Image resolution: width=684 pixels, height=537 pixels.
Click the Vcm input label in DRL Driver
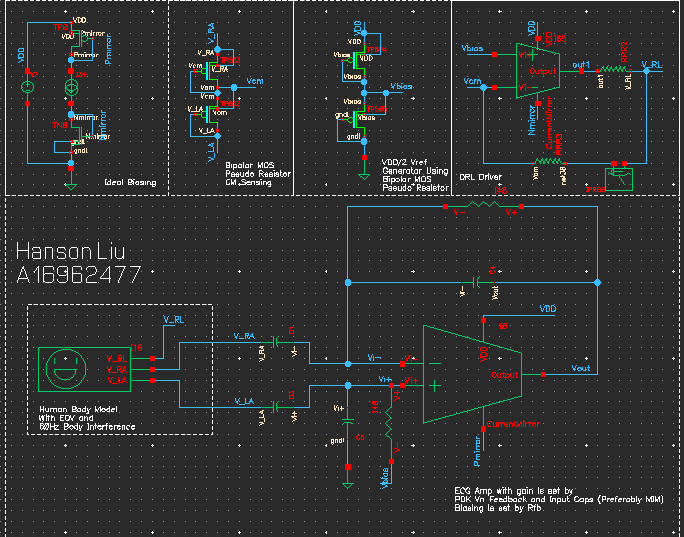point(472,81)
